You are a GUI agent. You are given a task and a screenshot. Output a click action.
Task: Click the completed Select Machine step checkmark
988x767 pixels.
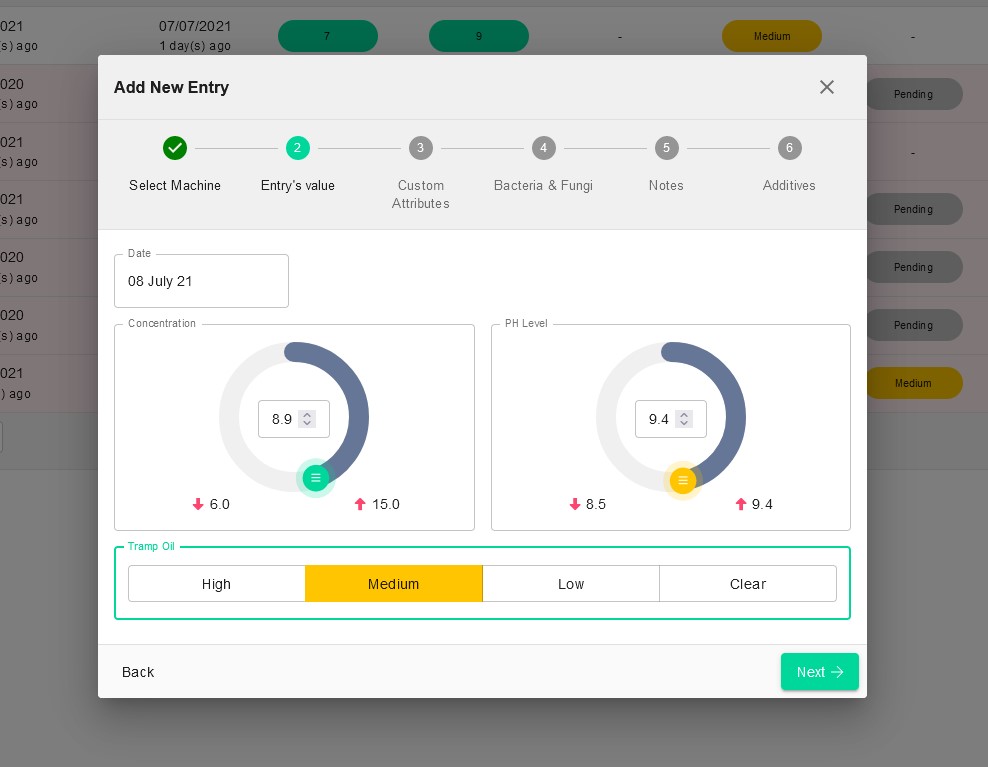(x=175, y=148)
